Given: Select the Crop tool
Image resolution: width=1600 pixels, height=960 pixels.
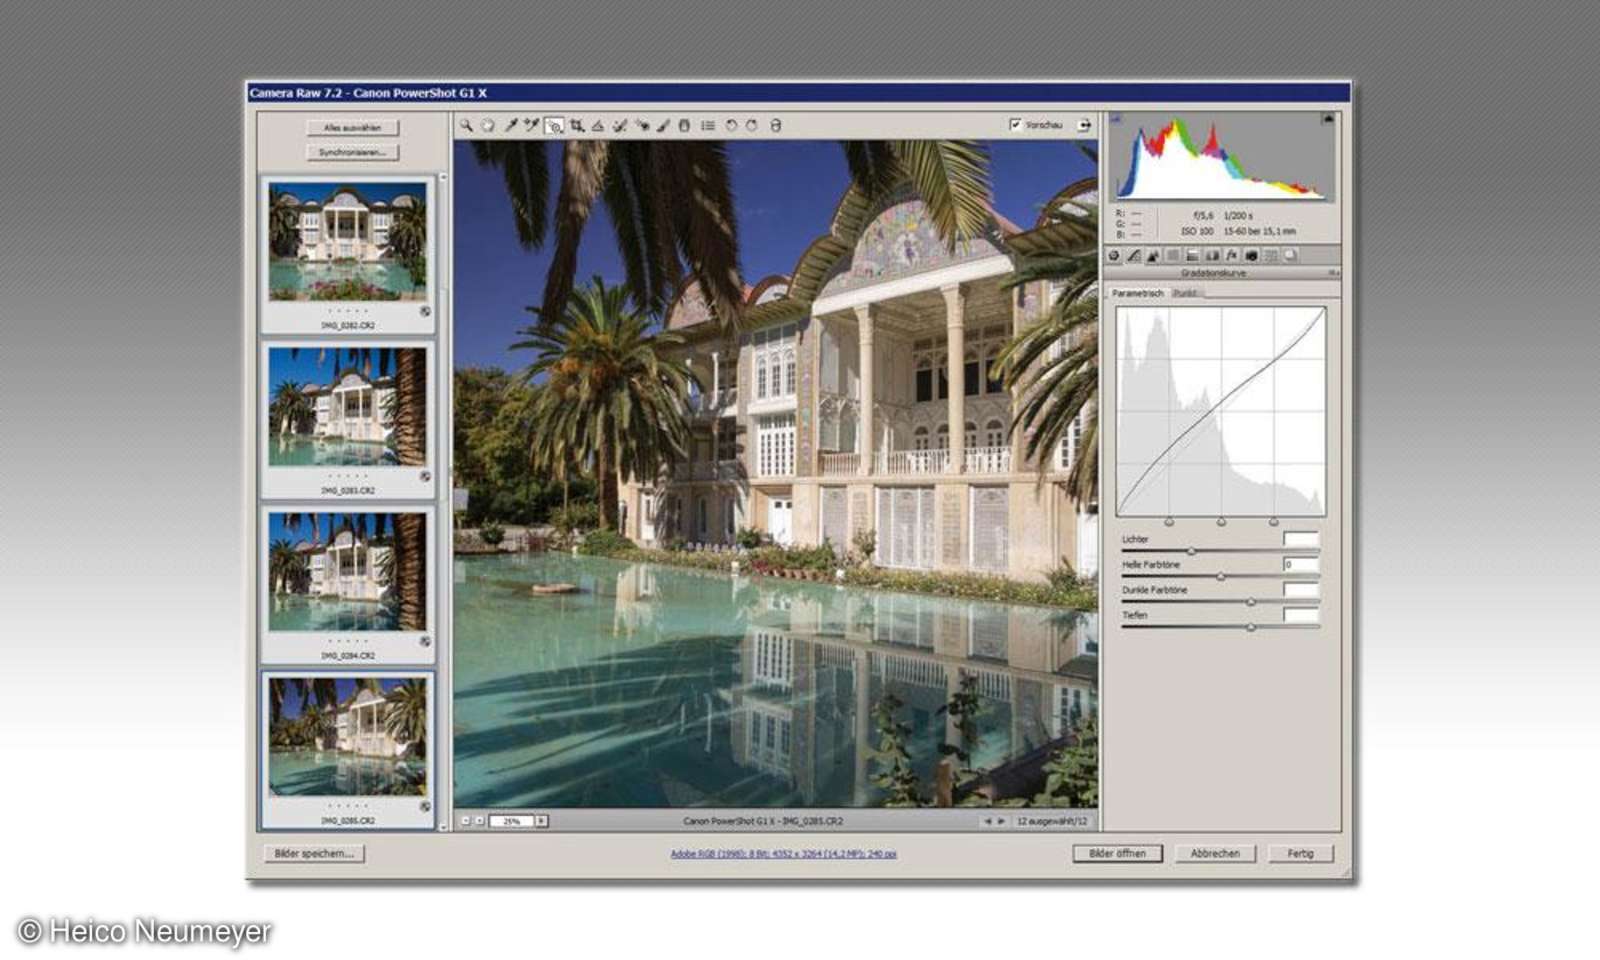Looking at the screenshot, I should coord(576,125).
